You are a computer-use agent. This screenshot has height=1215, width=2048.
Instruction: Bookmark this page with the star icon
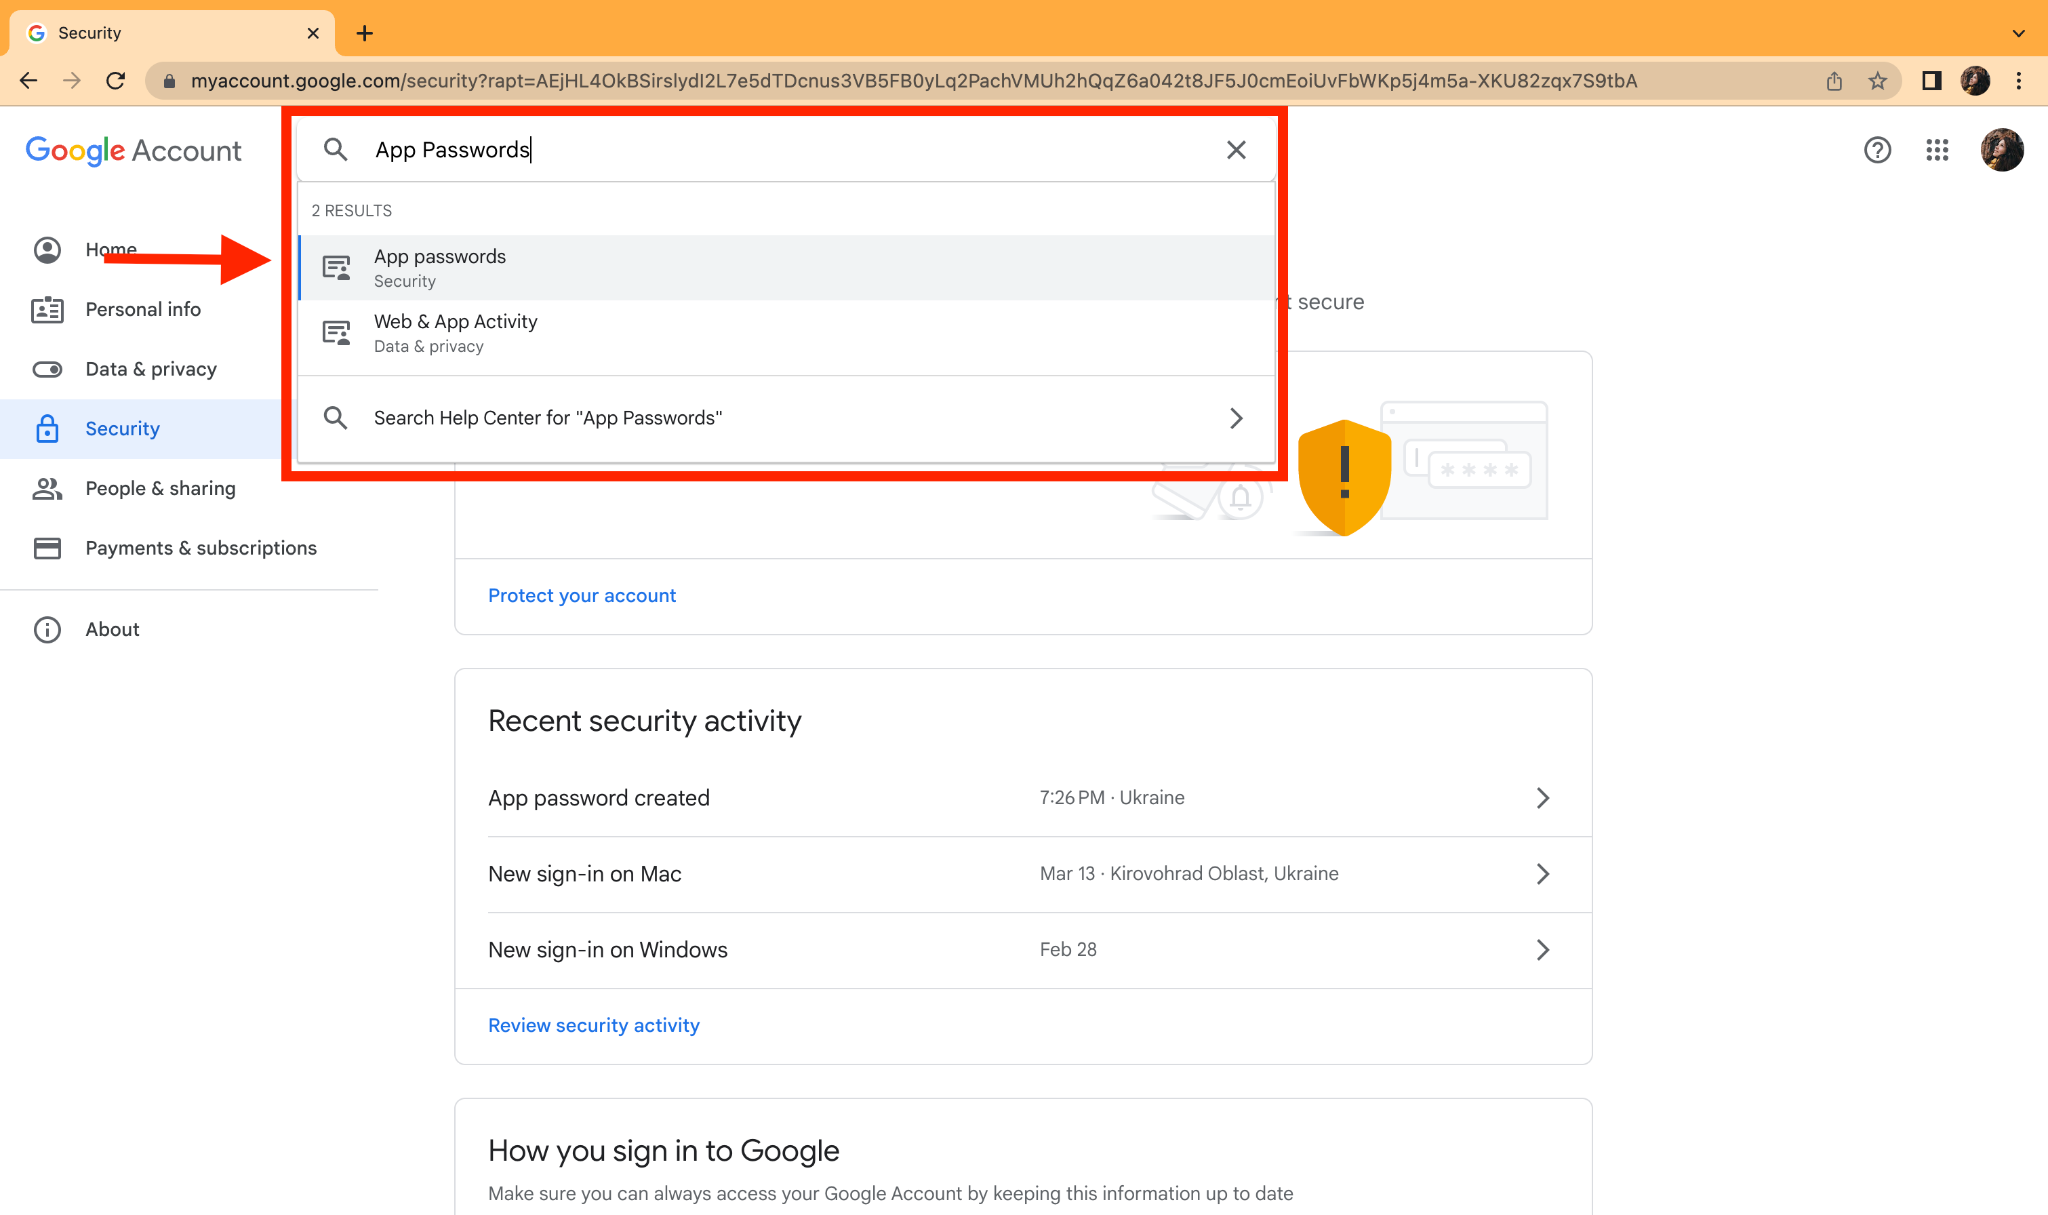pyautogui.click(x=1877, y=81)
